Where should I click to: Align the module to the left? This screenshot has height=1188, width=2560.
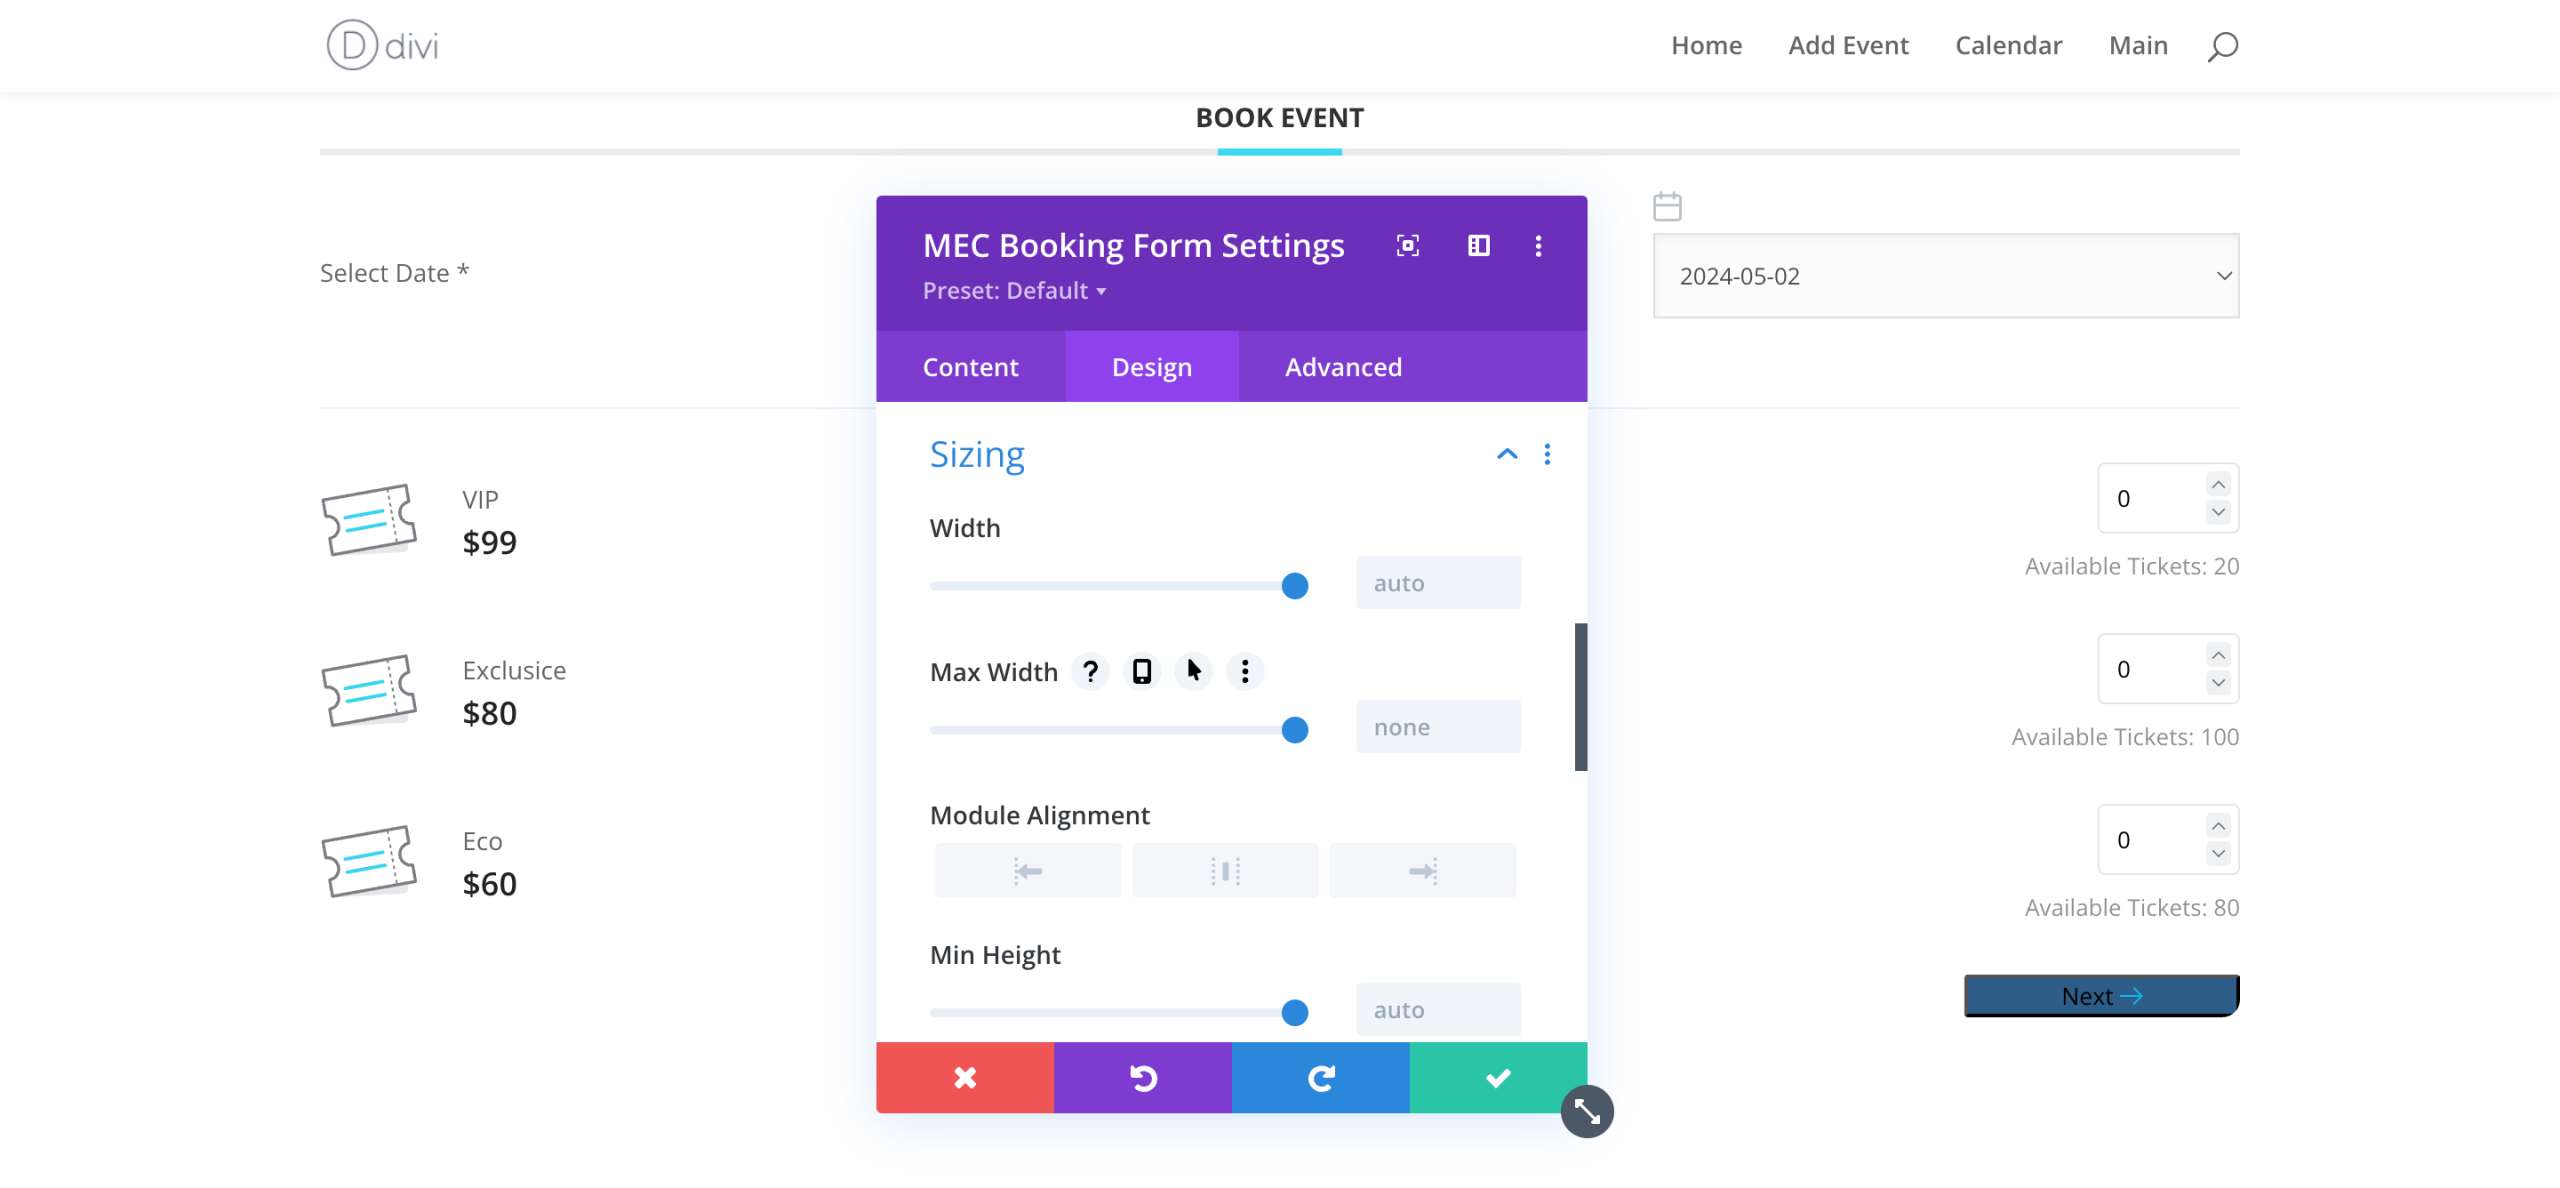tap(1027, 871)
